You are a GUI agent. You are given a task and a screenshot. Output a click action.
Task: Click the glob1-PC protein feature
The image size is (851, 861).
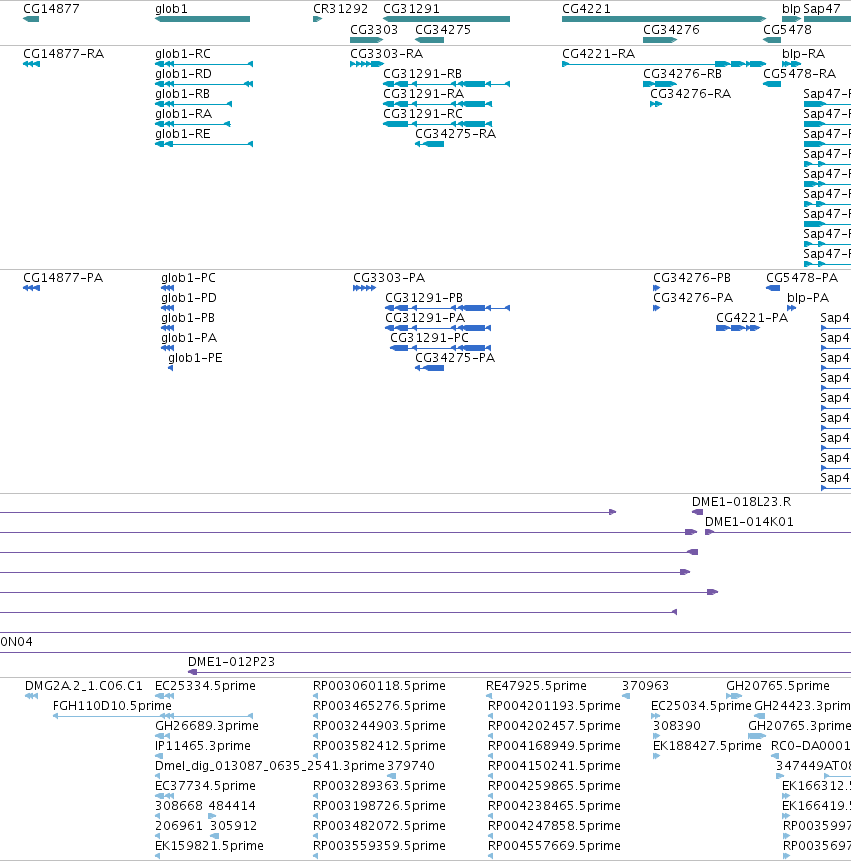click(167, 288)
